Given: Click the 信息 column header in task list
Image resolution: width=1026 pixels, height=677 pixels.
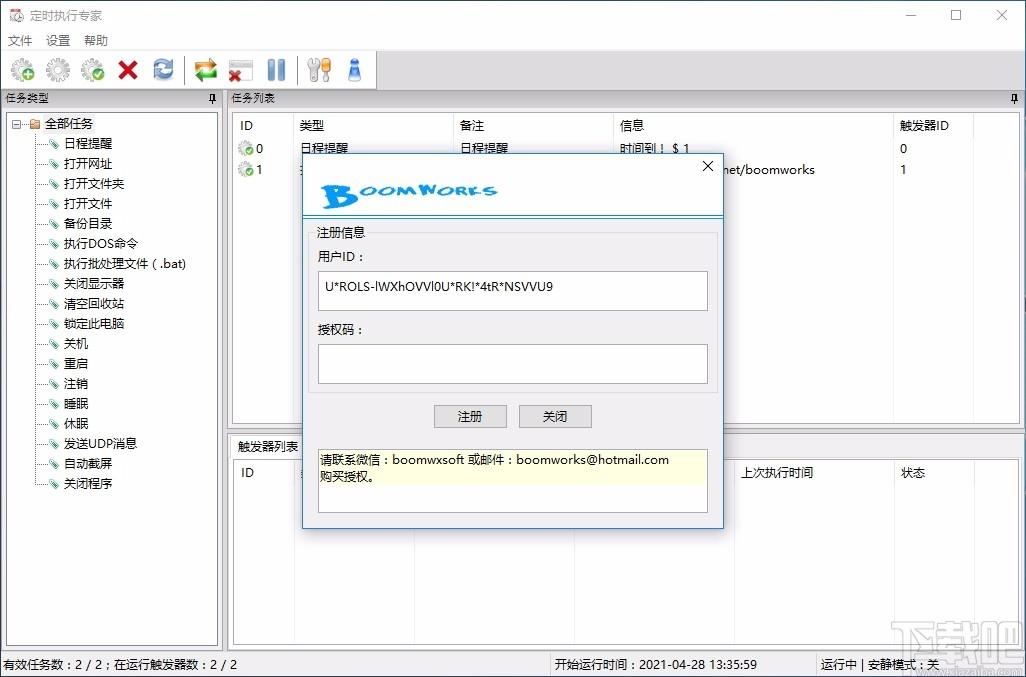Looking at the screenshot, I should [x=754, y=126].
